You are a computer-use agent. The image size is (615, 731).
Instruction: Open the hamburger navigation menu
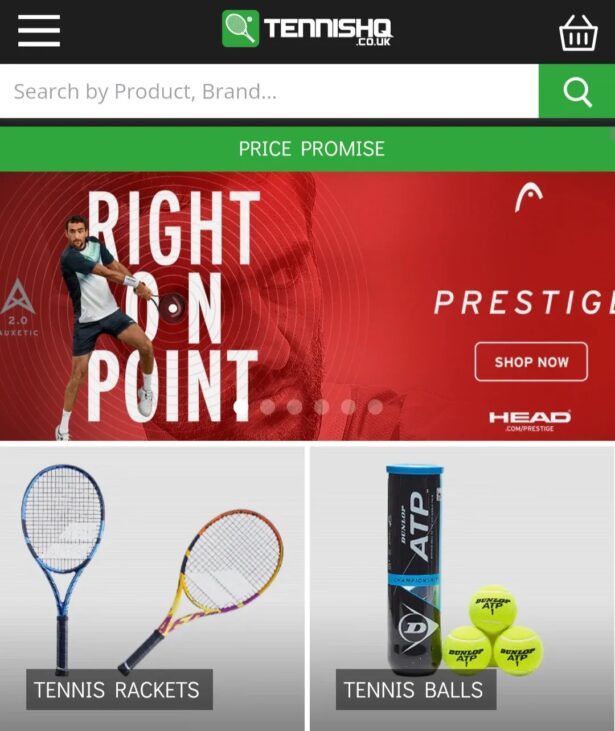(39, 31)
